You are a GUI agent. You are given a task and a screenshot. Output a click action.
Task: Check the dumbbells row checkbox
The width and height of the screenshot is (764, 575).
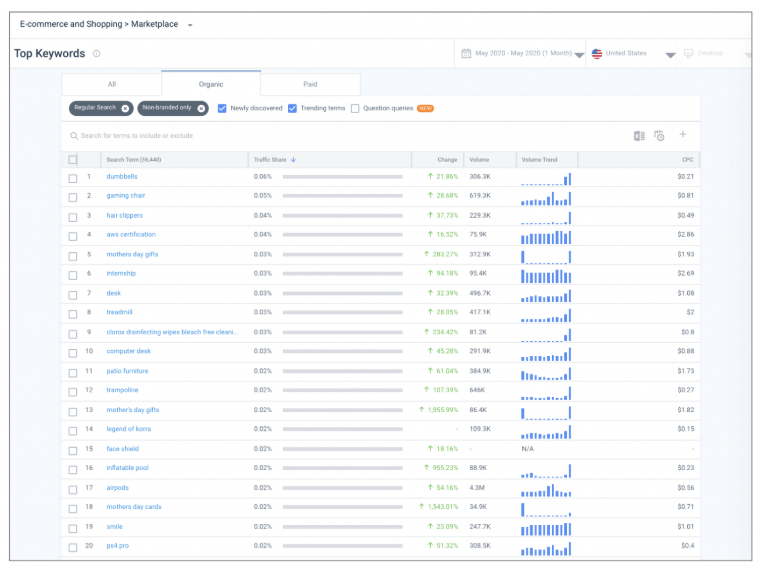pos(73,178)
